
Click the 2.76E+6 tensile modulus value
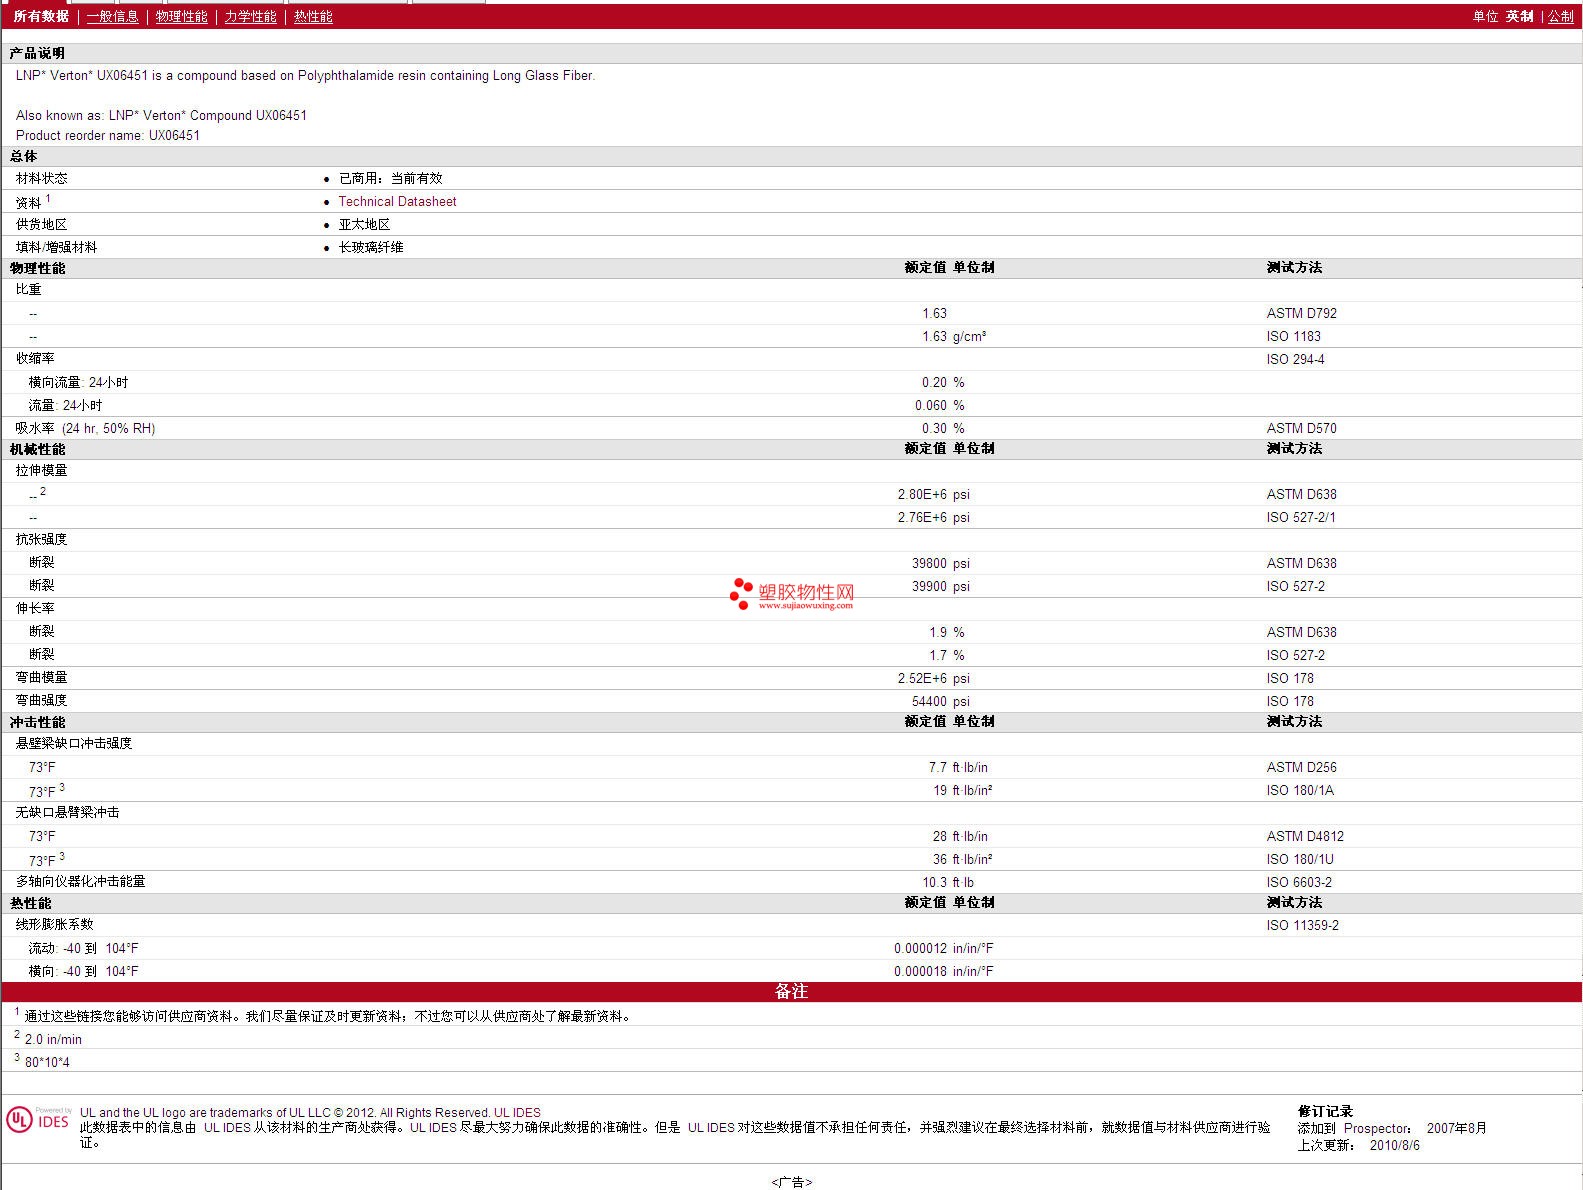click(x=922, y=518)
